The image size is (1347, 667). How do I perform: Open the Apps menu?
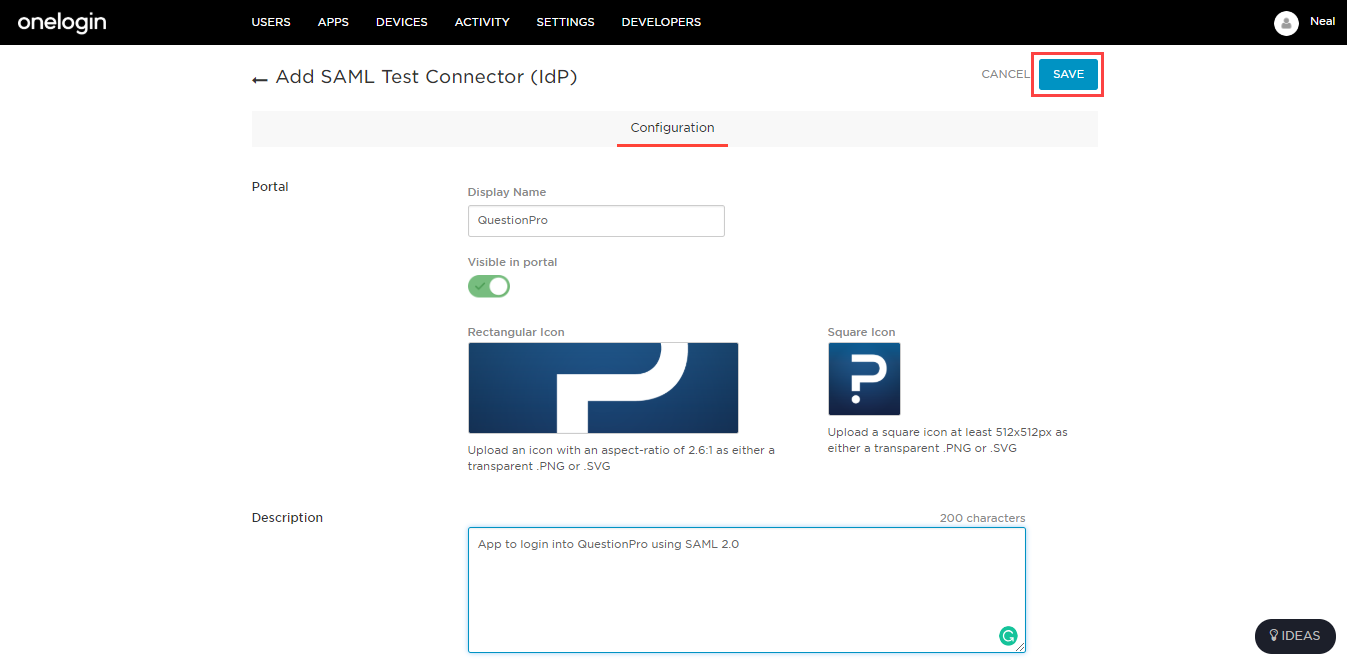tap(333, 22)
